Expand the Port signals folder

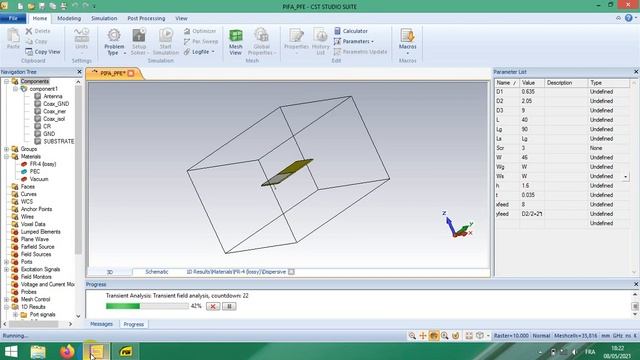pyautogui.click(x=16, y=315)
